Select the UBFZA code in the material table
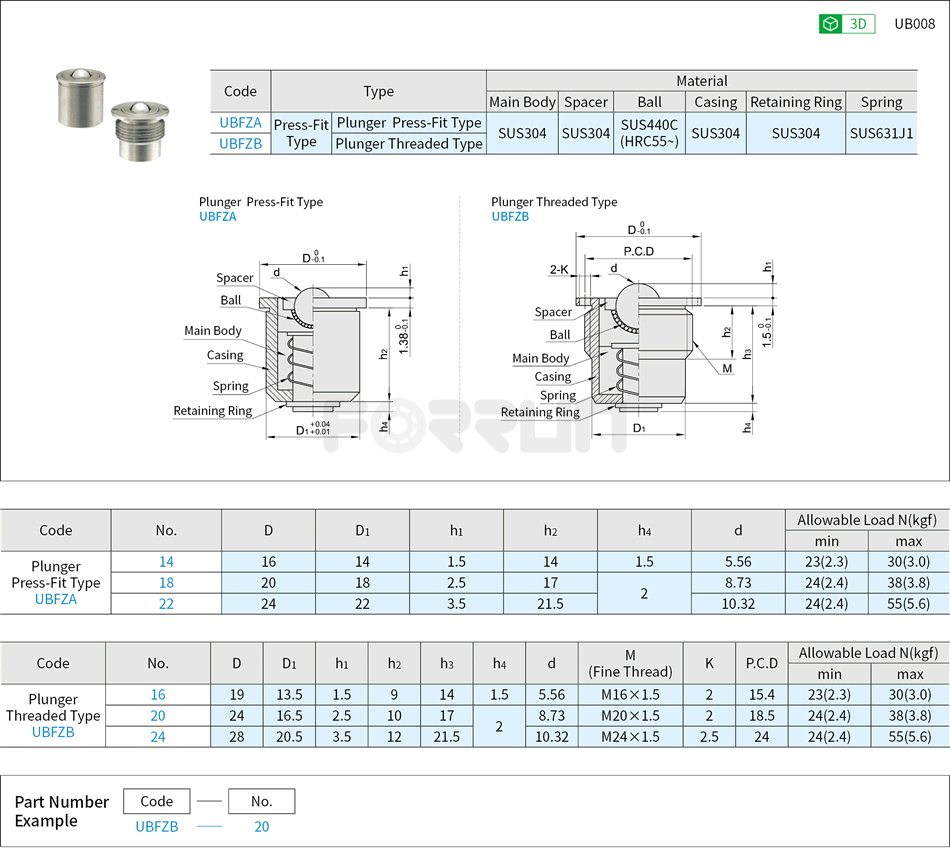950x852 pixels. [x=240, y=122]
